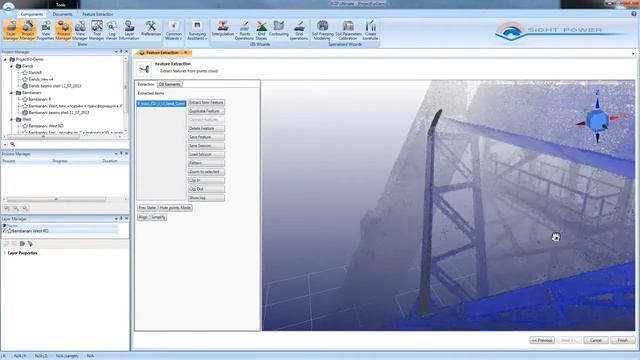Open Soil Parameters Calibration wizard
The height and width of the screenshot is (360, 640).
coord(348,30)
